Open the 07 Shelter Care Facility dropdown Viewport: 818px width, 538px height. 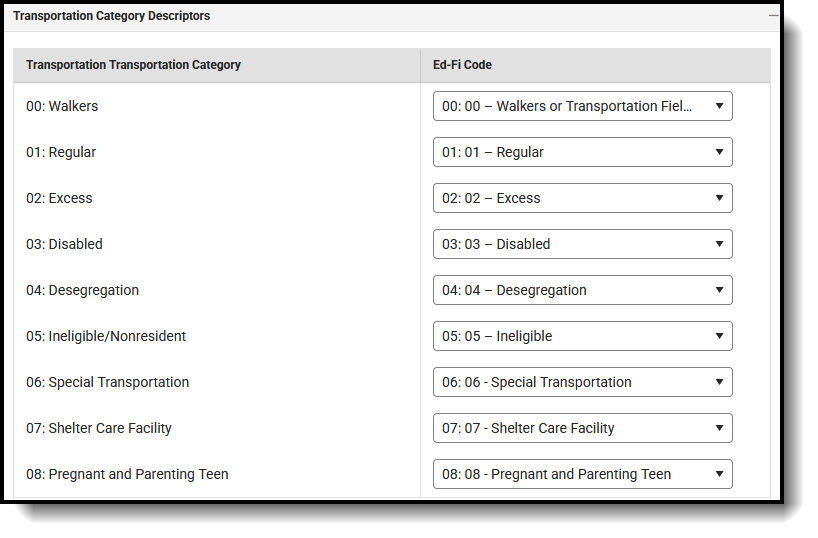(583, 428)
